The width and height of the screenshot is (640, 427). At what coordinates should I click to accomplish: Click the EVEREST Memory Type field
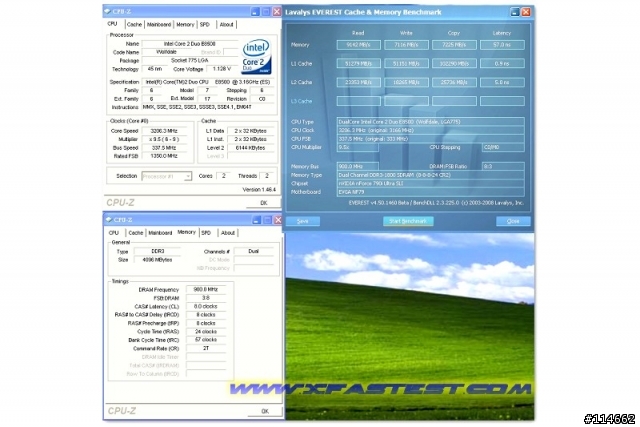pyautogui.click(x=431, y=175)
